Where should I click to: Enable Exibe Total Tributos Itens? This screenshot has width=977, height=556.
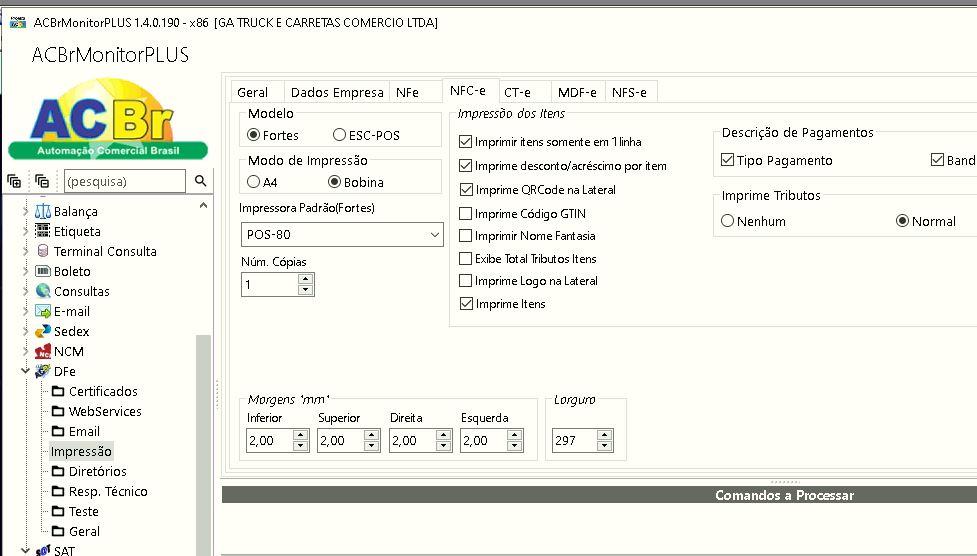coord(465,258)
